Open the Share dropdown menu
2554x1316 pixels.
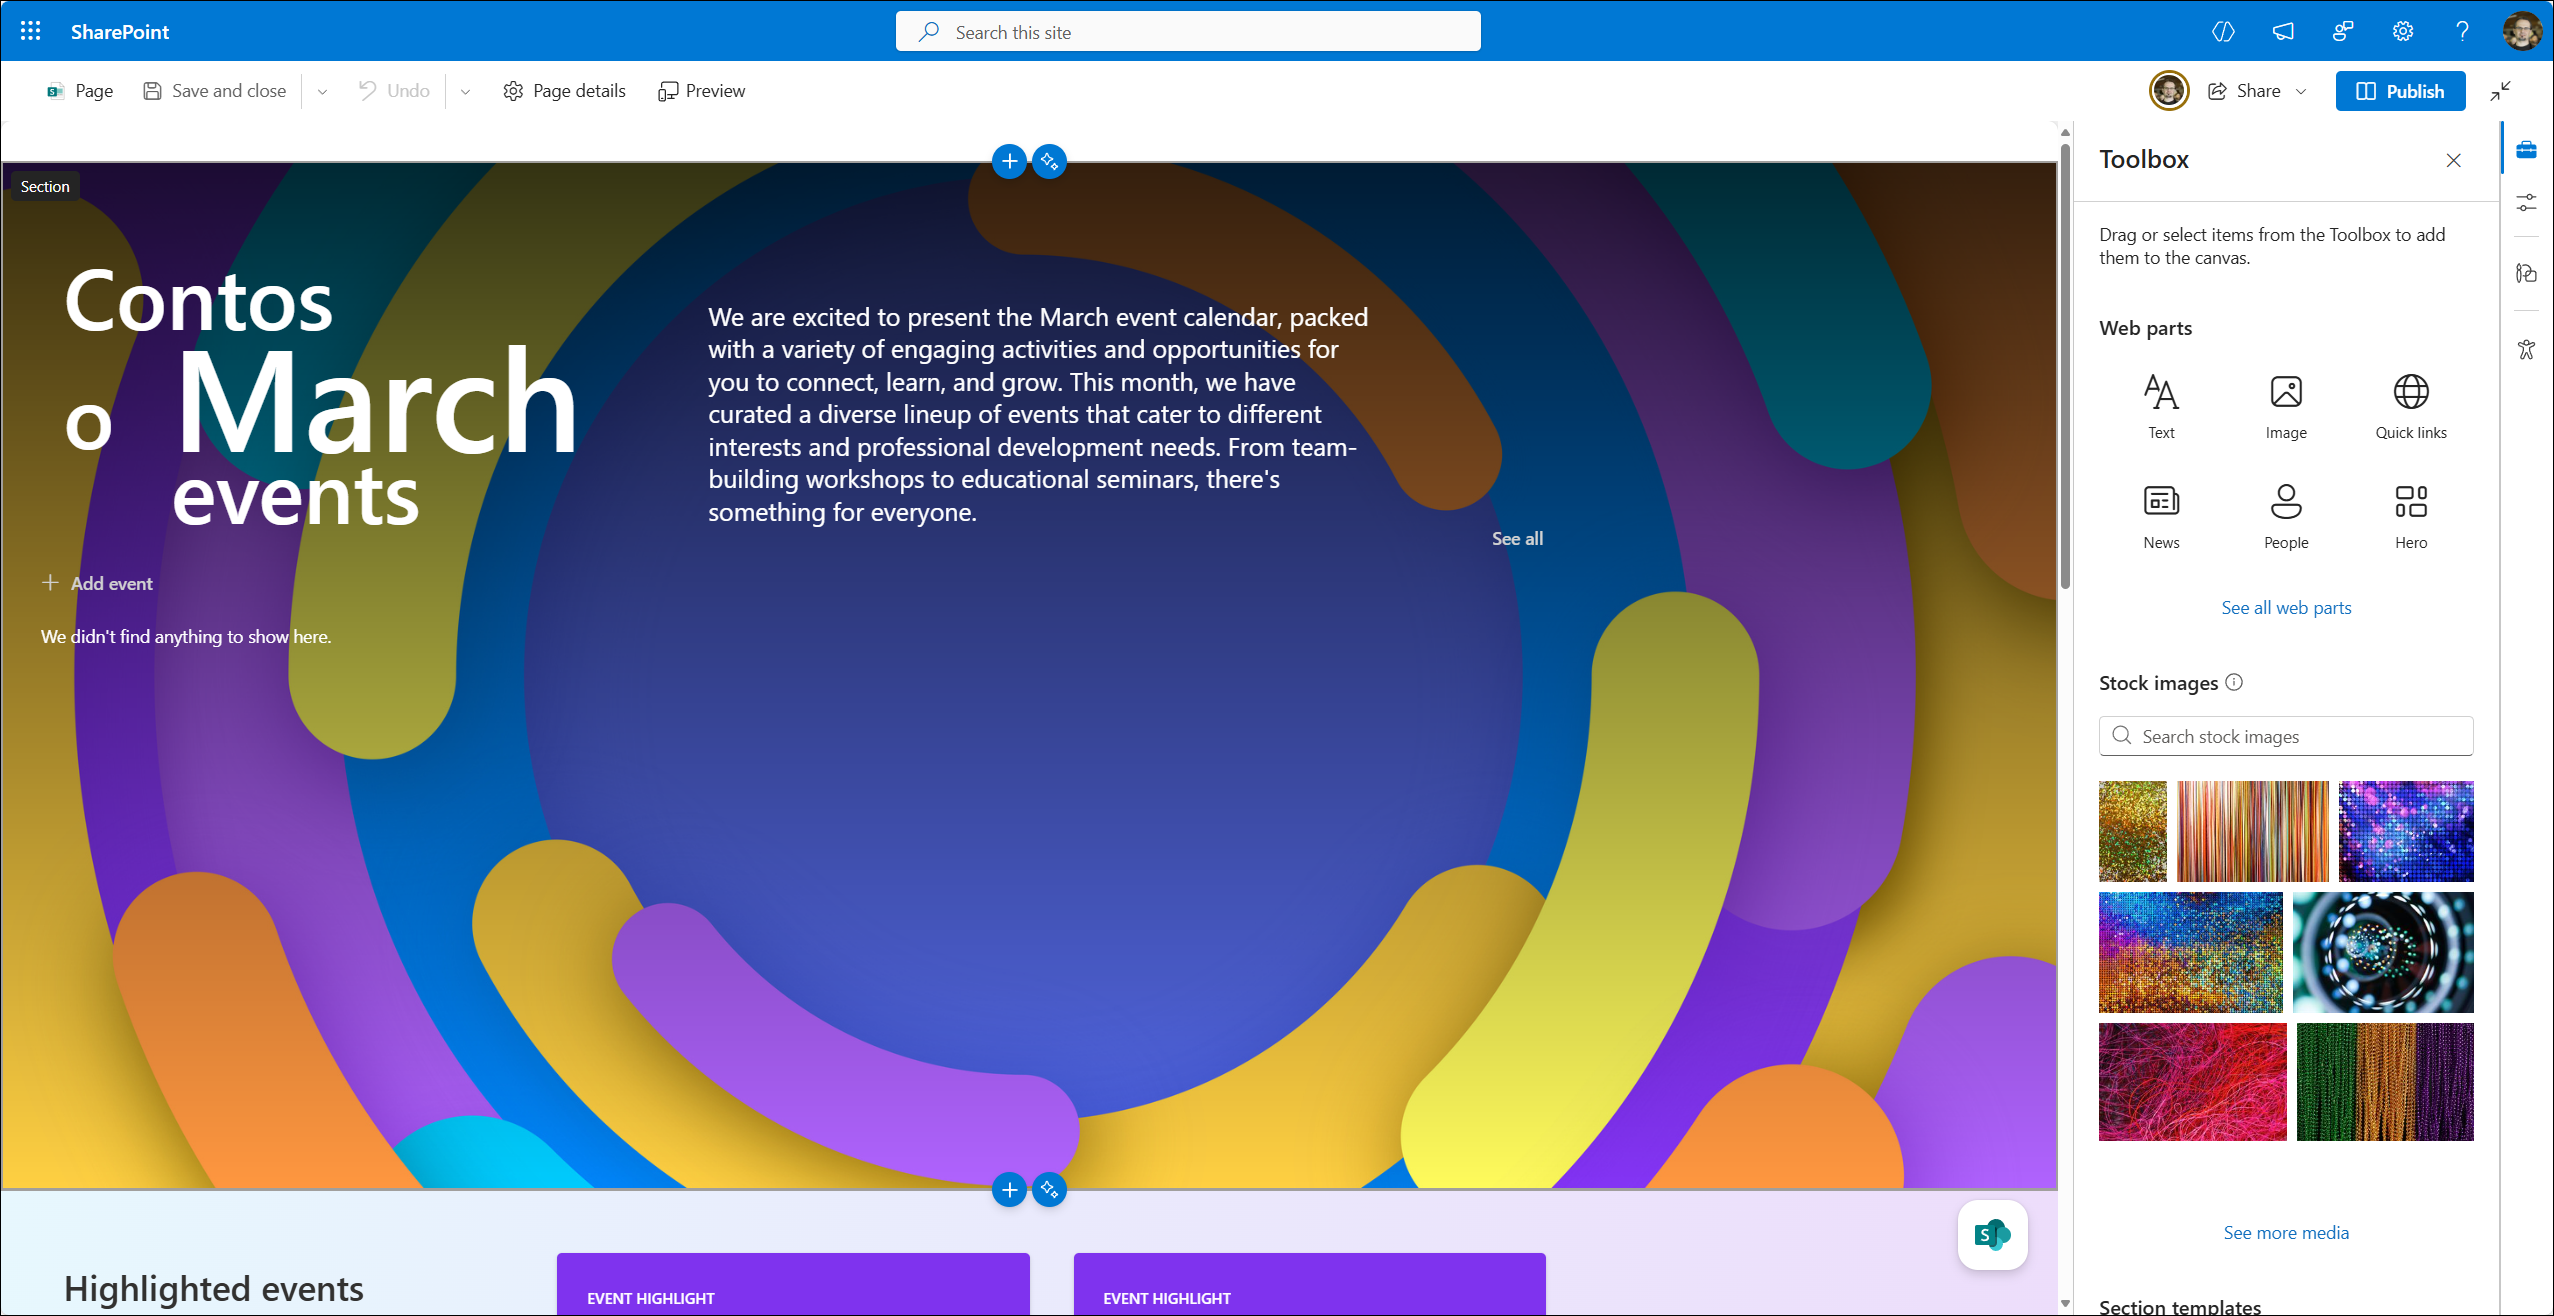point(2301,91)
